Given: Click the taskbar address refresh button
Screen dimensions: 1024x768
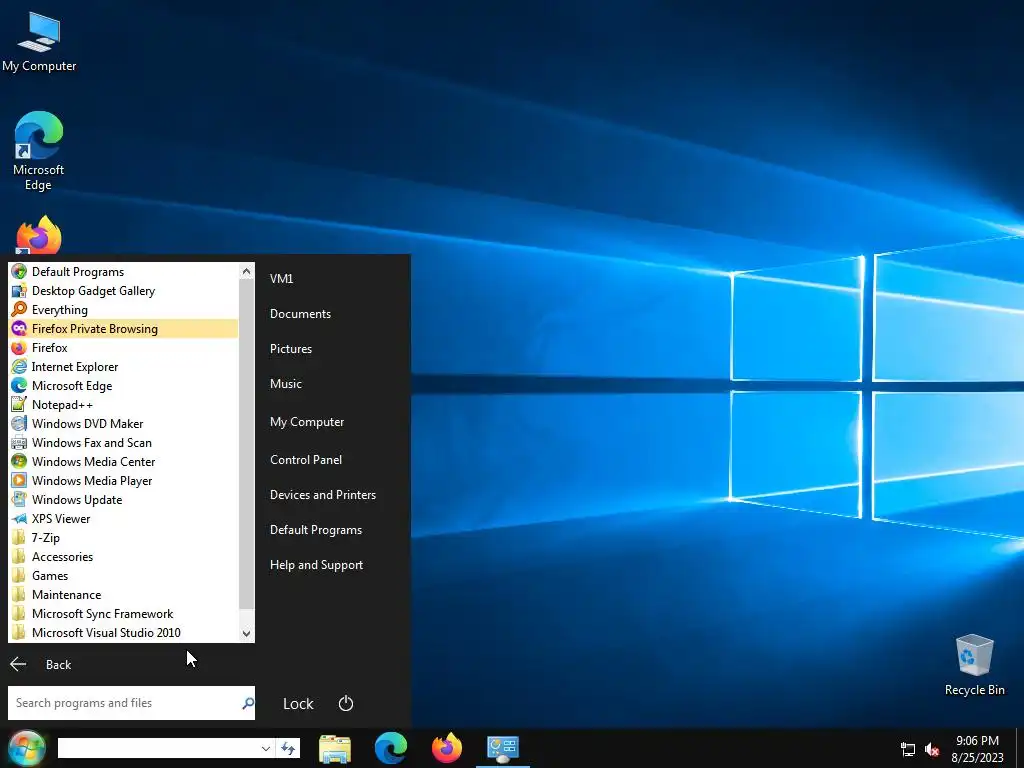Looking at the screenshot, I should coord(288,748).
